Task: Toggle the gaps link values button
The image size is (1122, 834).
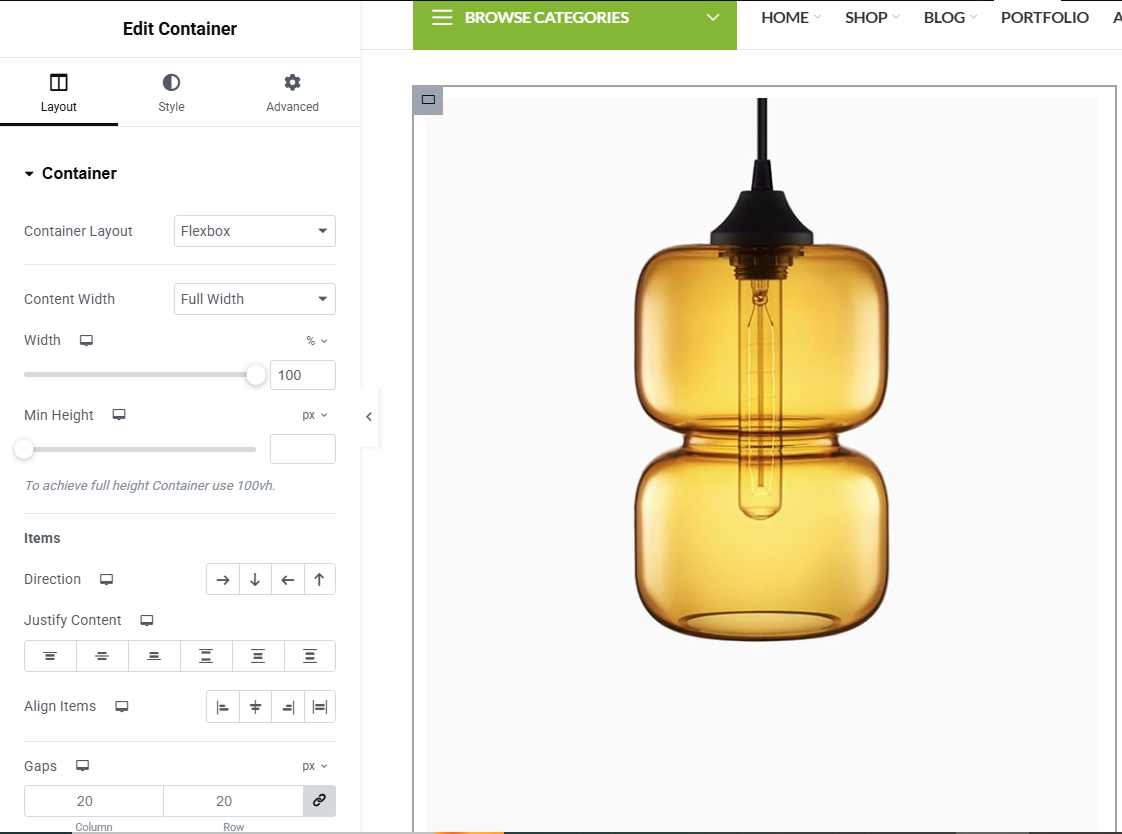Action: coord(319,800)
